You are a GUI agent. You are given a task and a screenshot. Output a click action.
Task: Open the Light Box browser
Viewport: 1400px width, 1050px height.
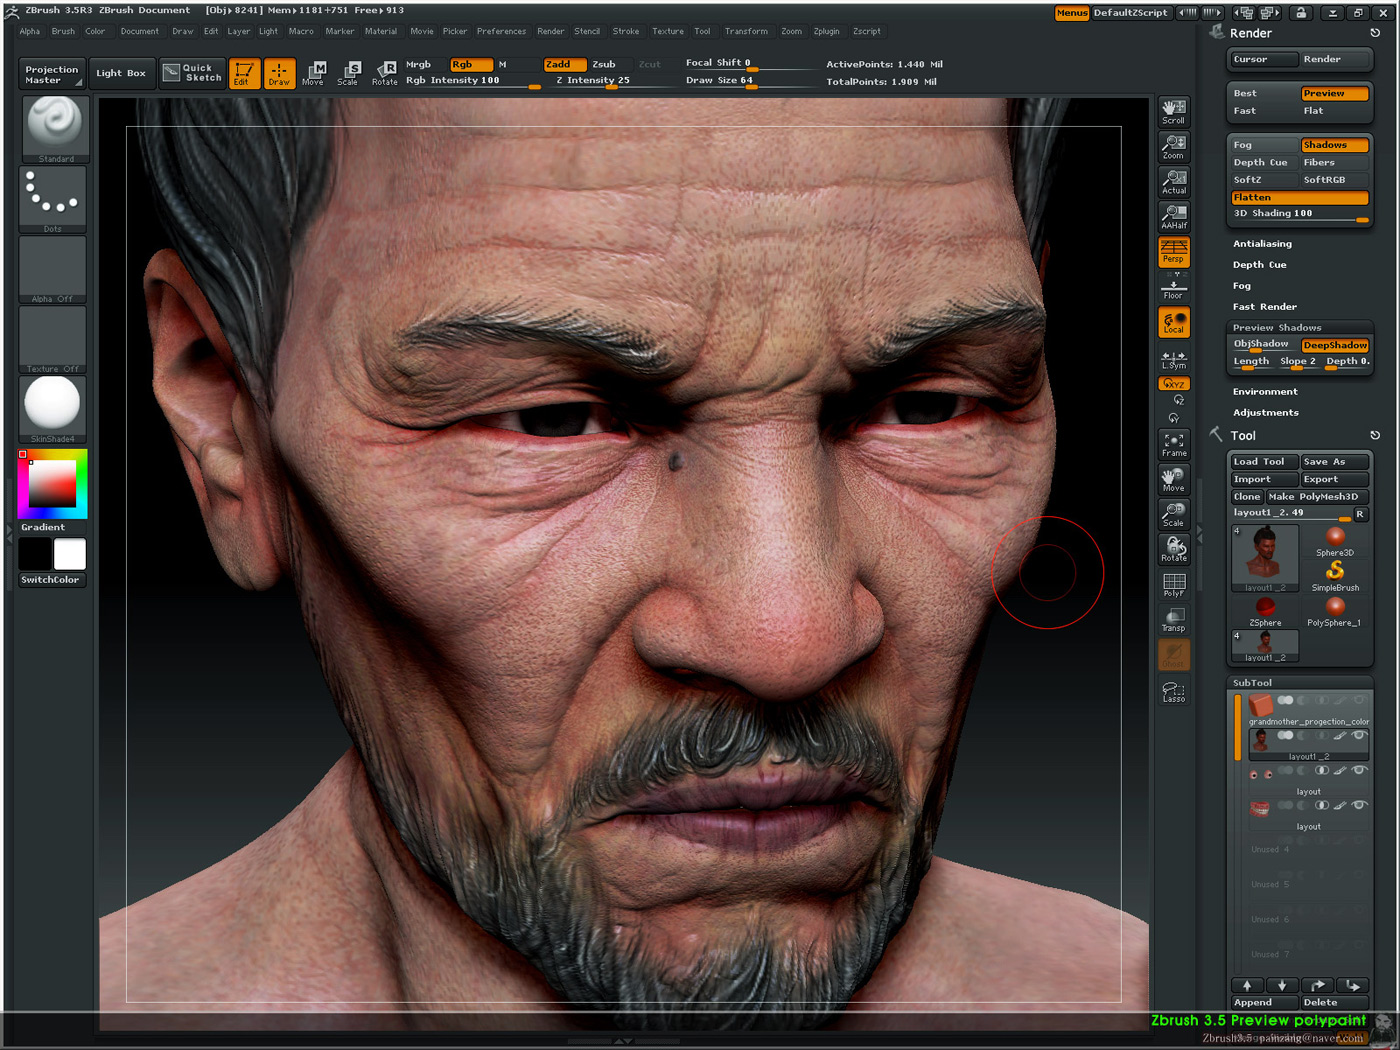coord(121,72)
